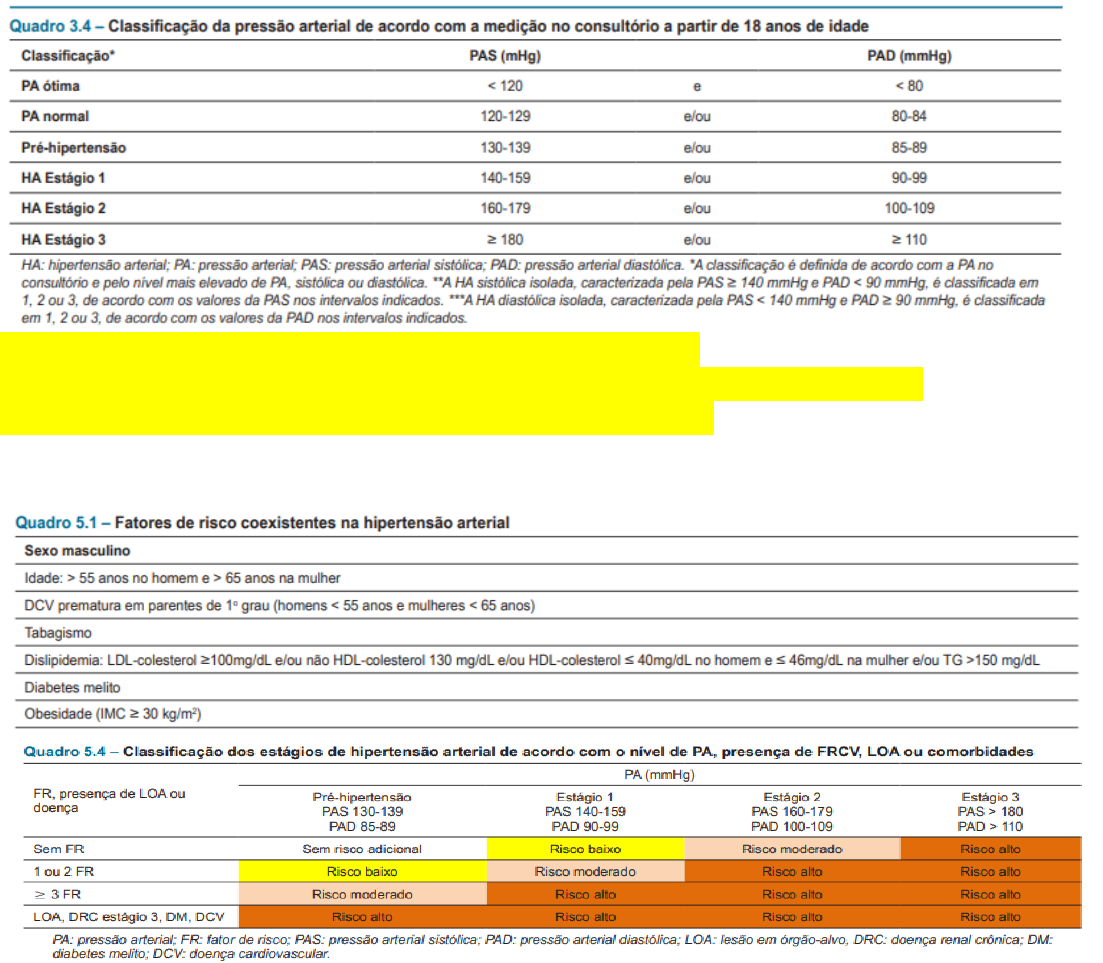Select the '≥ 180' value for HA Estágio 3
Viewport: 1103px width, 963px height.
(505, 240)
